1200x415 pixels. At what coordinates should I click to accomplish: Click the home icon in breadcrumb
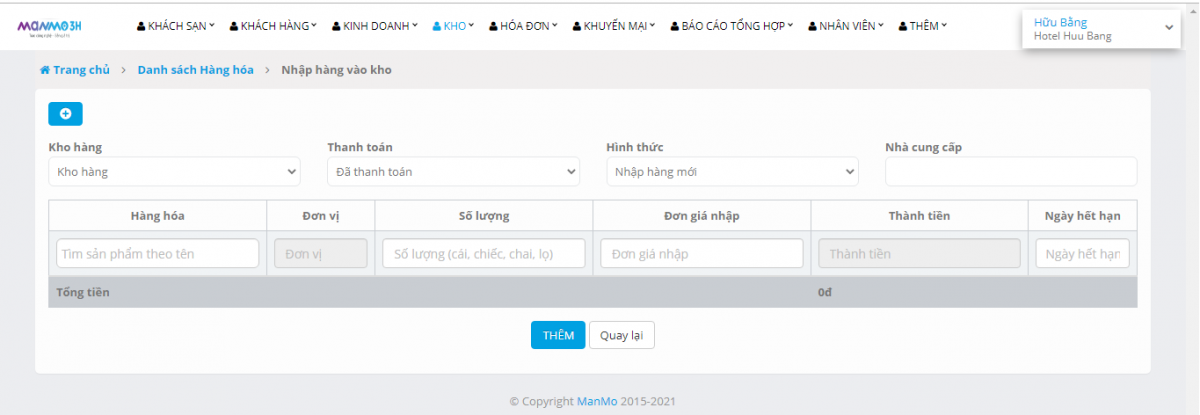(44, 70)
